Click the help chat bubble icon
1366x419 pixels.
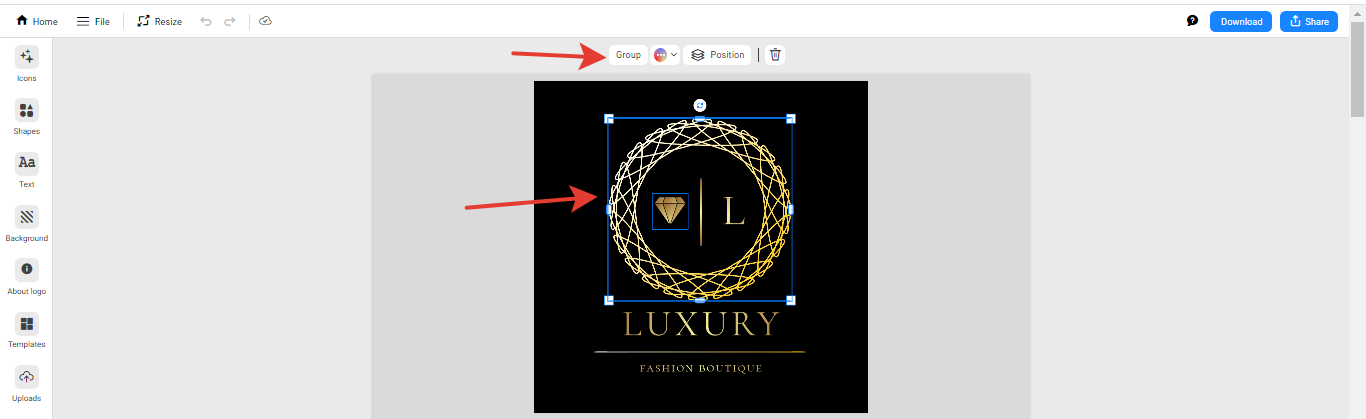click(x=1192, y=21)
